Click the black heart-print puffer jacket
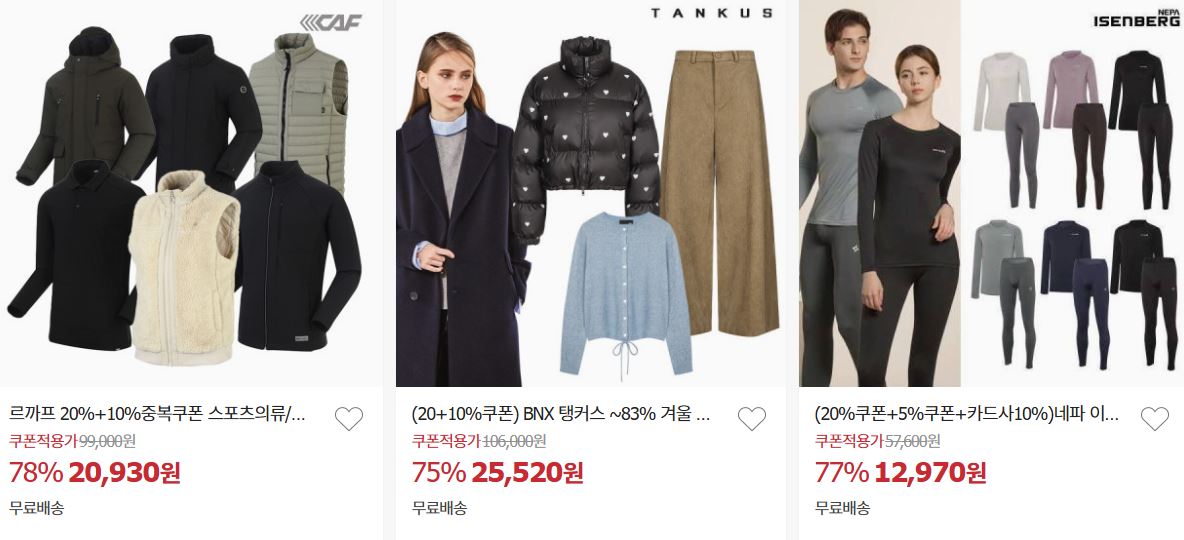The image size is (1184, 540). point(586,140)
